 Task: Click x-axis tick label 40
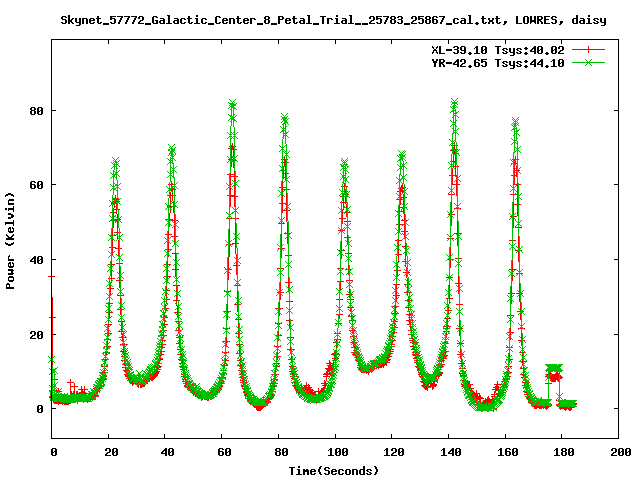(x=167, y=452)
